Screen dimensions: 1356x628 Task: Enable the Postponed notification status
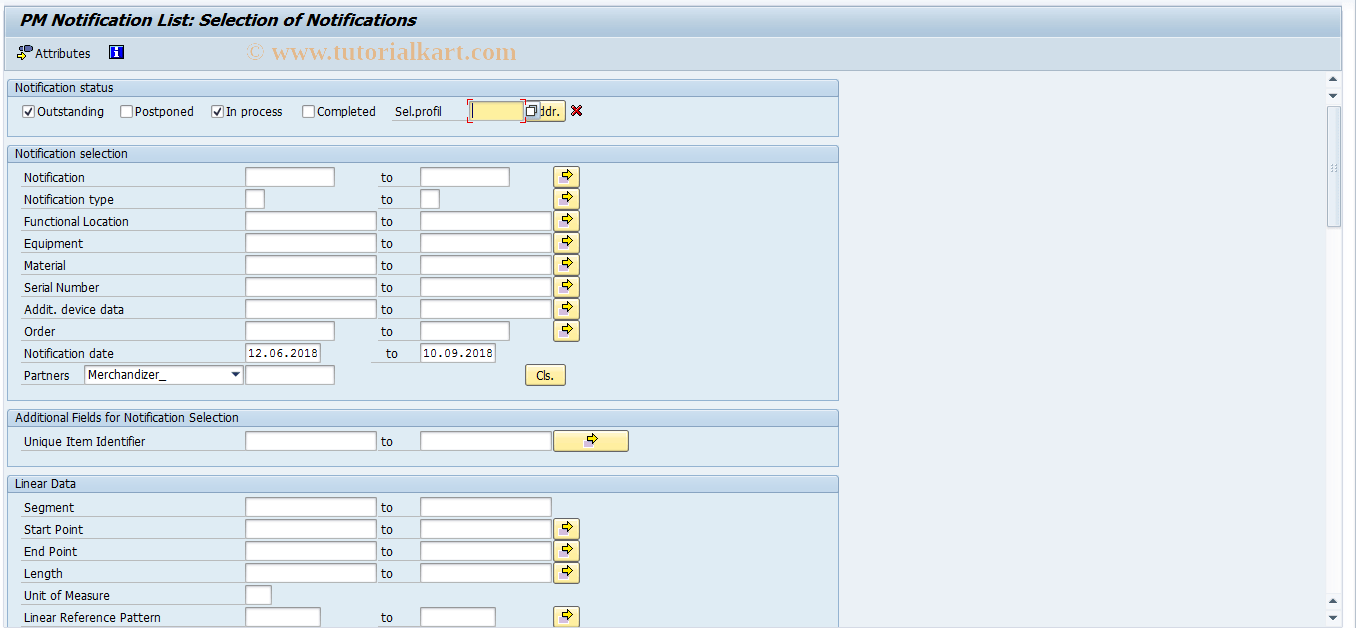(126, 111)
